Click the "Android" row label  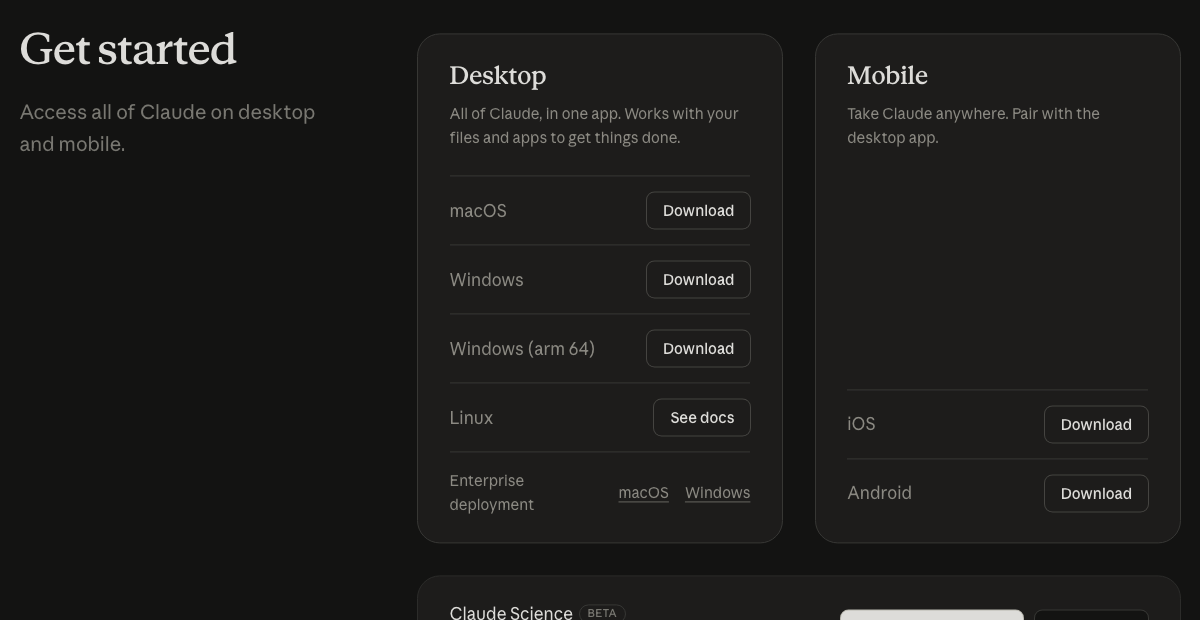879,493
